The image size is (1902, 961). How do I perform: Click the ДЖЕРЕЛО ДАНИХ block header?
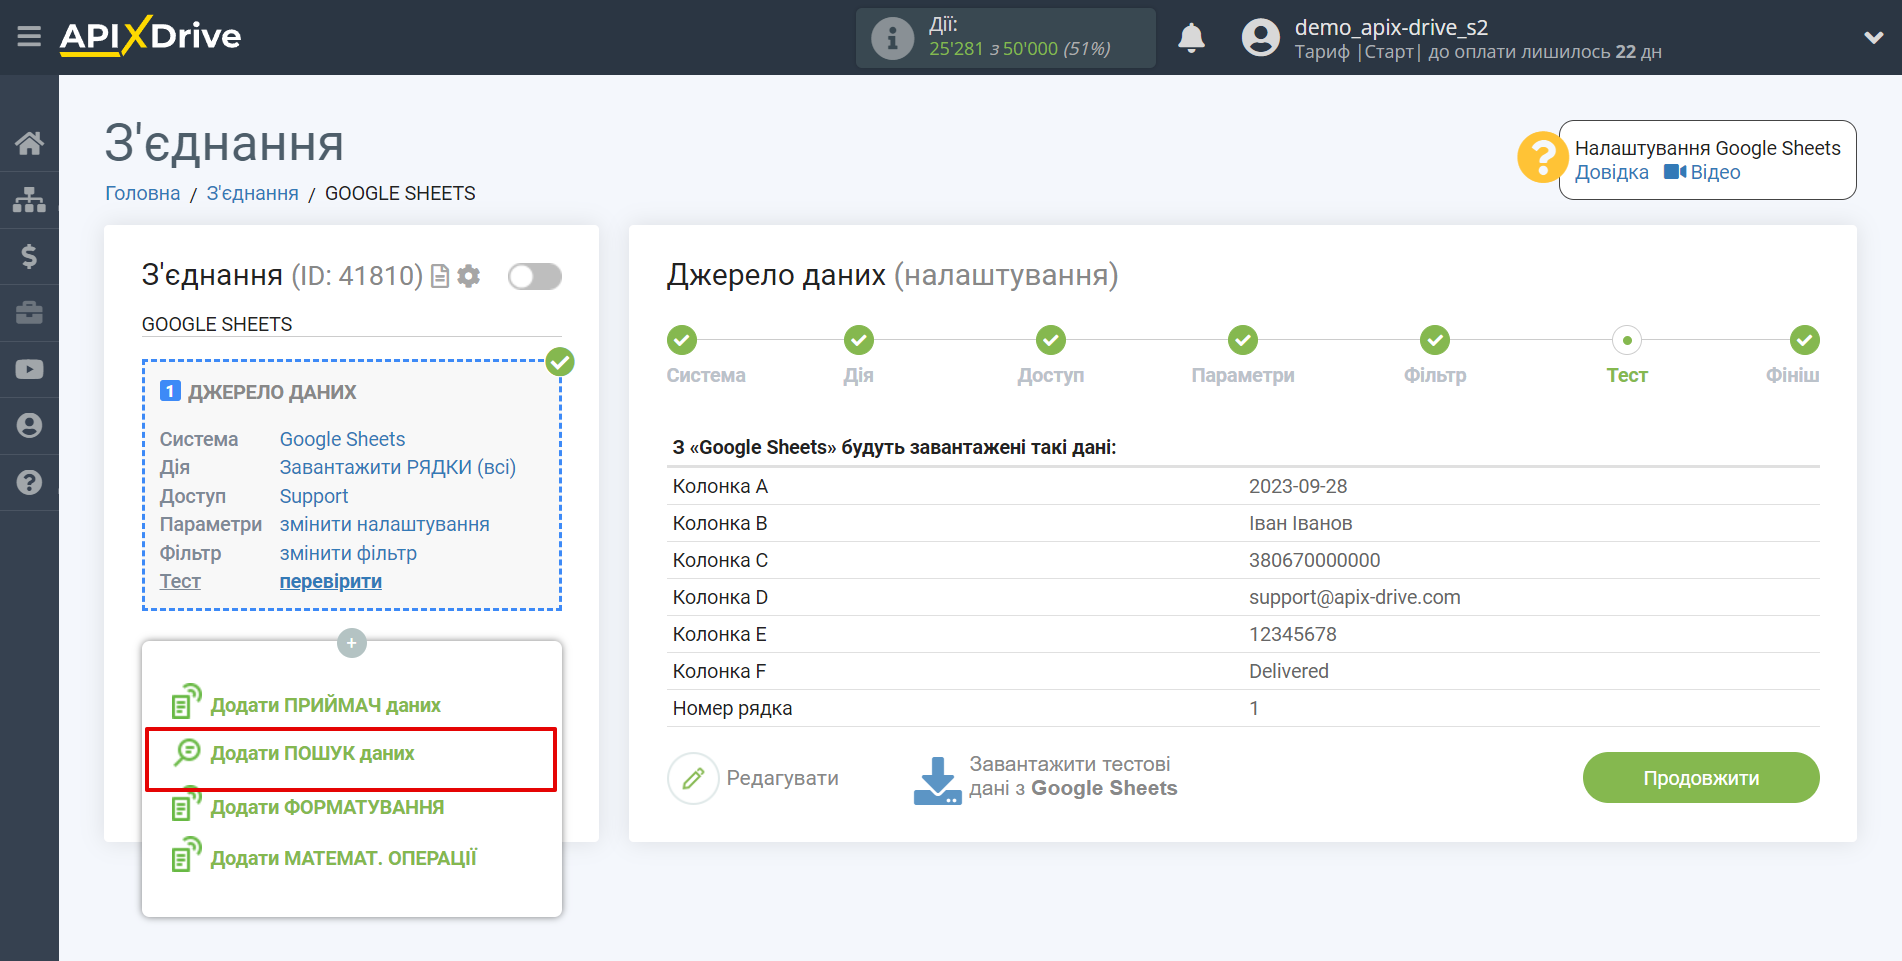click(272, 392)
